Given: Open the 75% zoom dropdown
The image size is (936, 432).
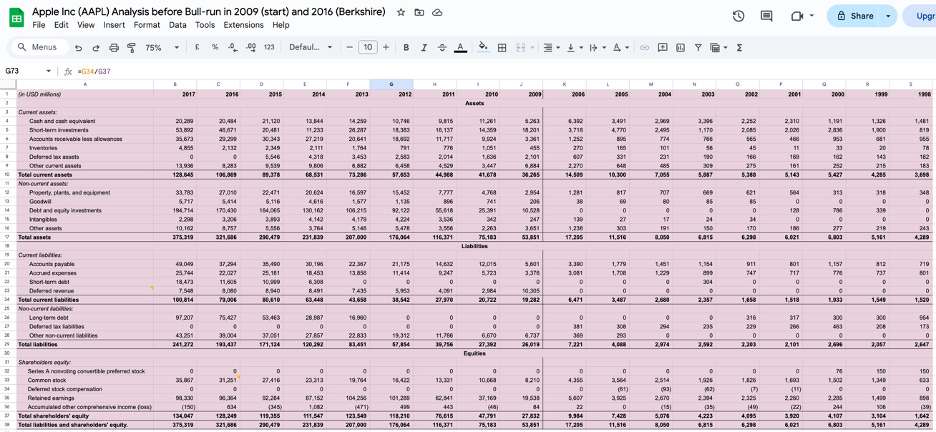Looking at the screenshot, I should pyautogui.click(x=162, y=47).
